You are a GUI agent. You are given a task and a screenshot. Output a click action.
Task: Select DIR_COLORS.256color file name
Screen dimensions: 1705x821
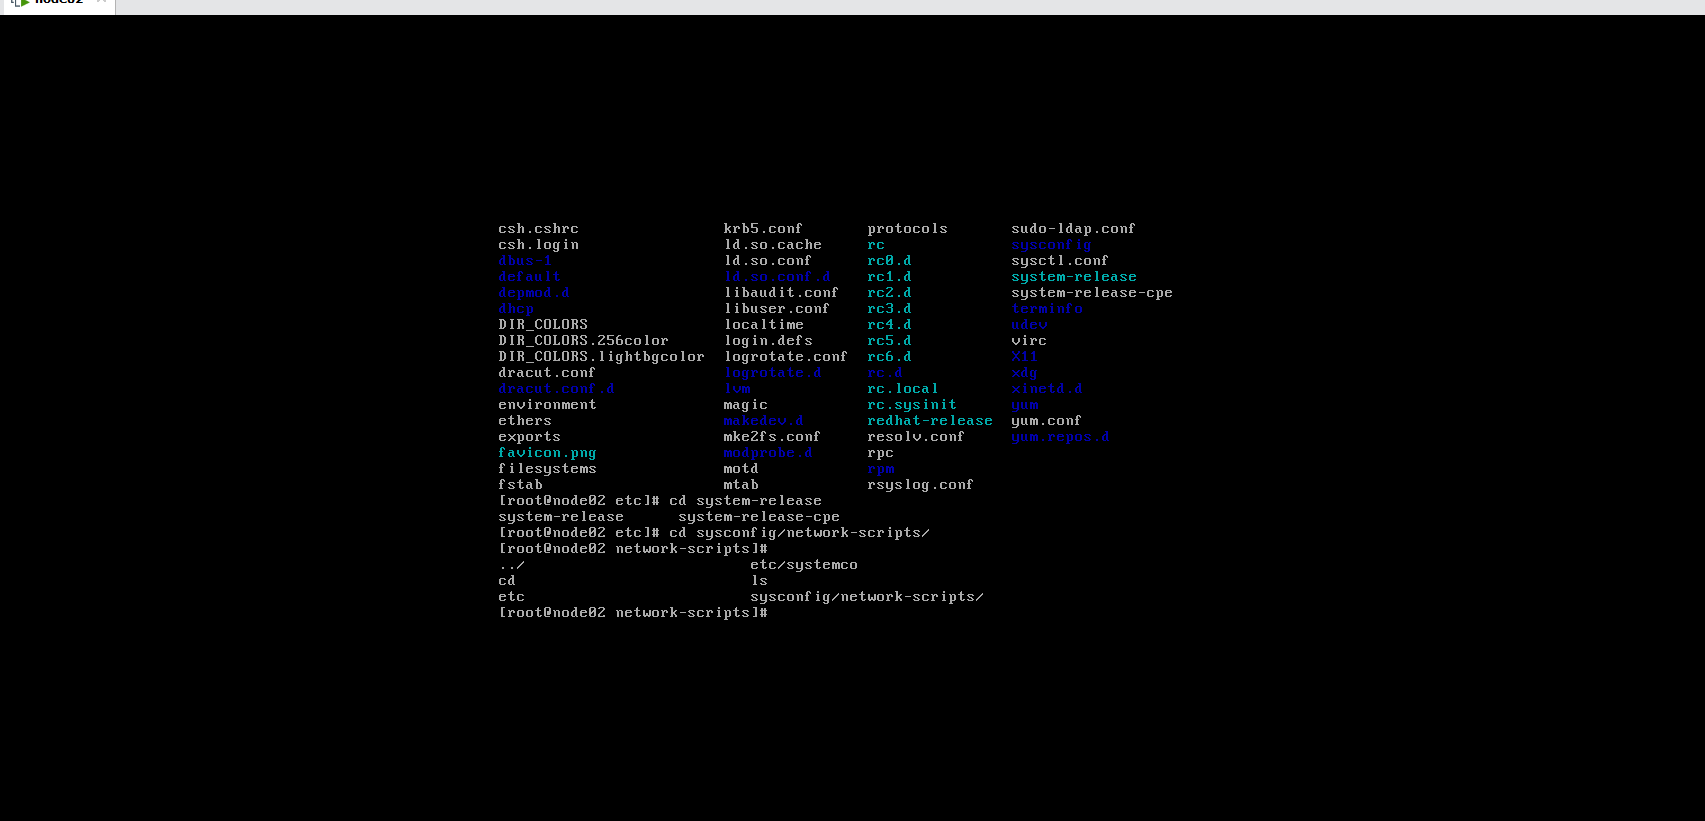(x=583, y=341)
